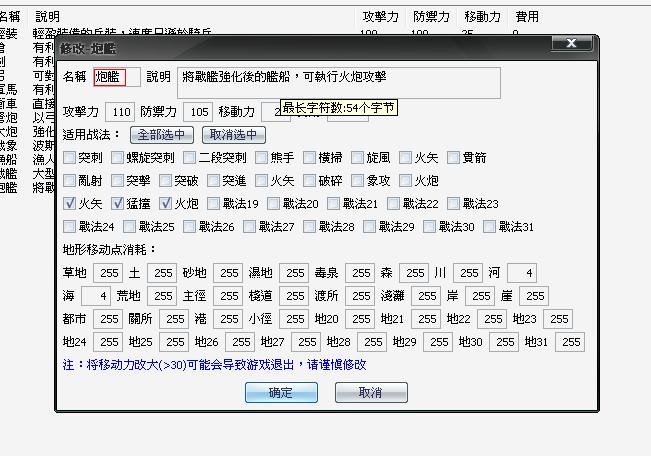Click the 費用 column header in background list

coord(527,17)
